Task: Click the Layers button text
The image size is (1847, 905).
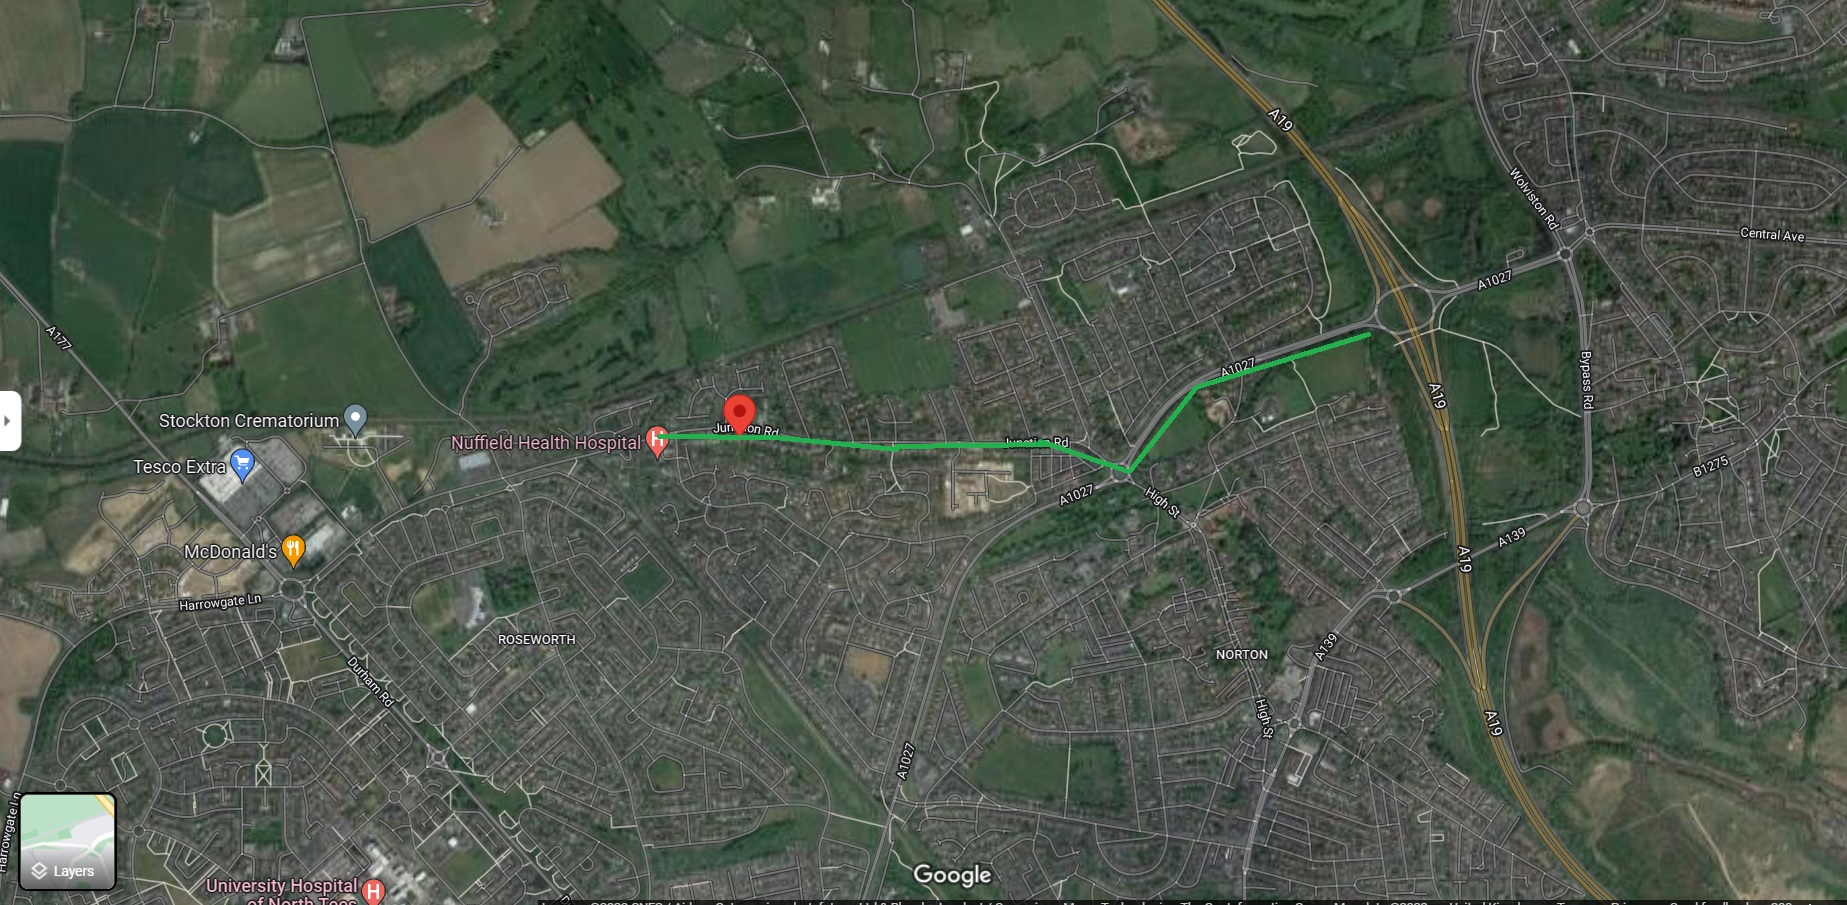Action: point(74,872)
